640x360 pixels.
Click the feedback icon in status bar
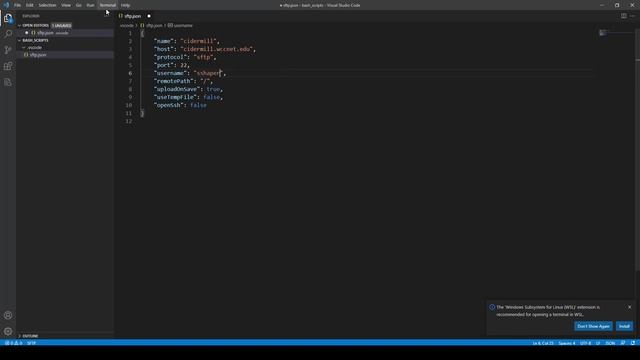(x=622, y=343)
